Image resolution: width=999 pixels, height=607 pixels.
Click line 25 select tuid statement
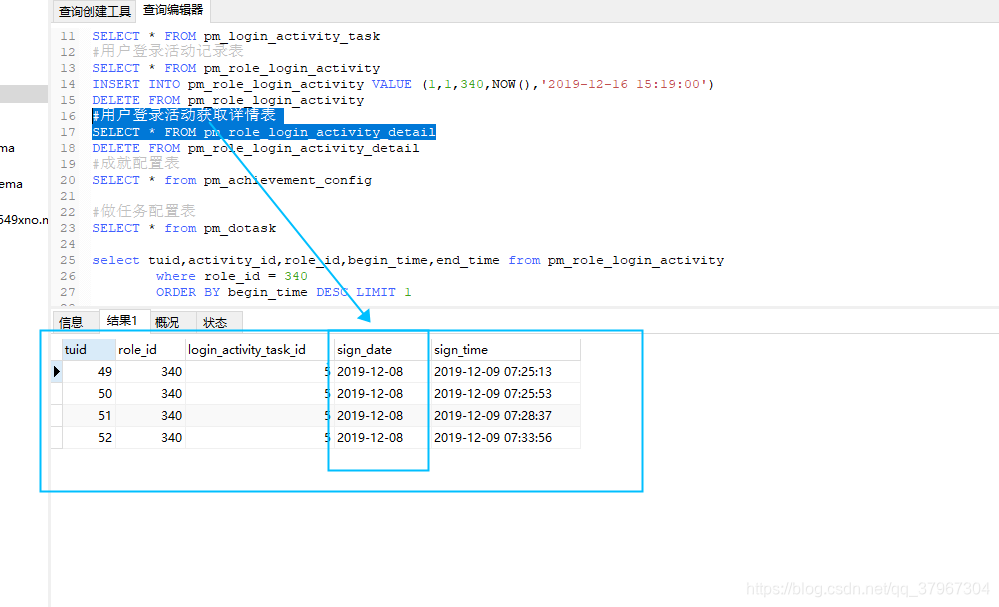tap(408, 260)
